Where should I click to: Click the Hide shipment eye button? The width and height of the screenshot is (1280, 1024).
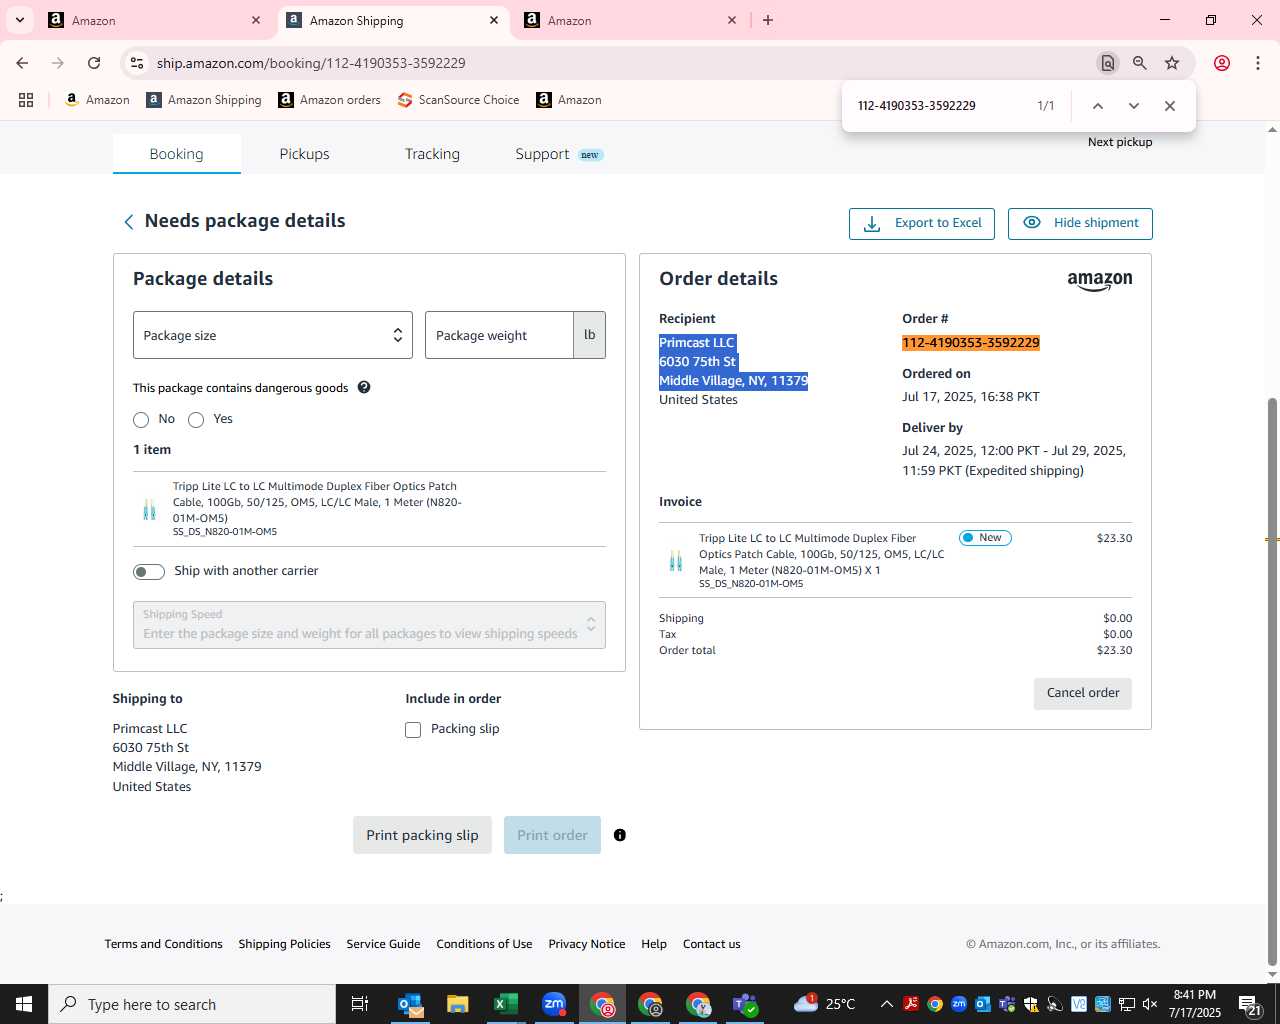[x=1080, y=223]
